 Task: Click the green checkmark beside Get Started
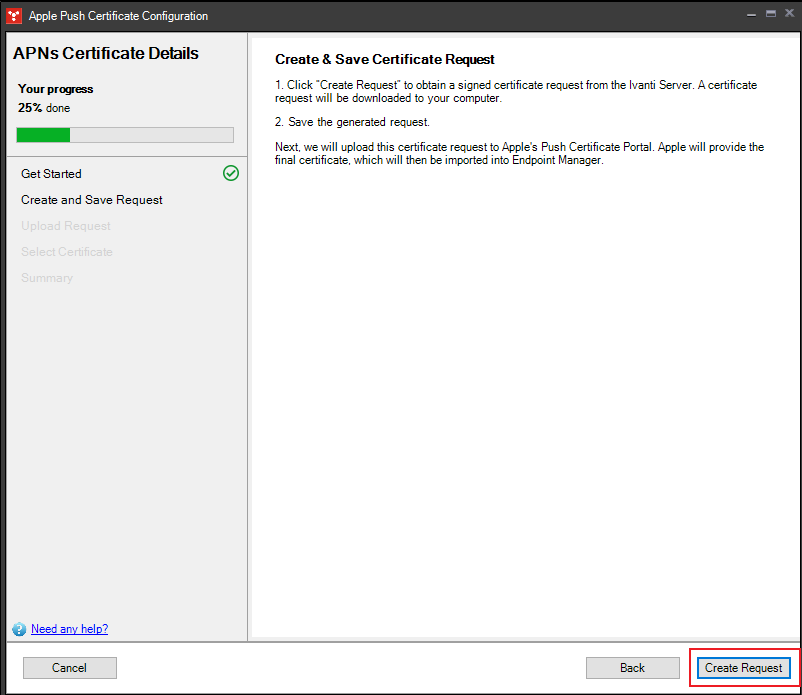tap(230, 173)
